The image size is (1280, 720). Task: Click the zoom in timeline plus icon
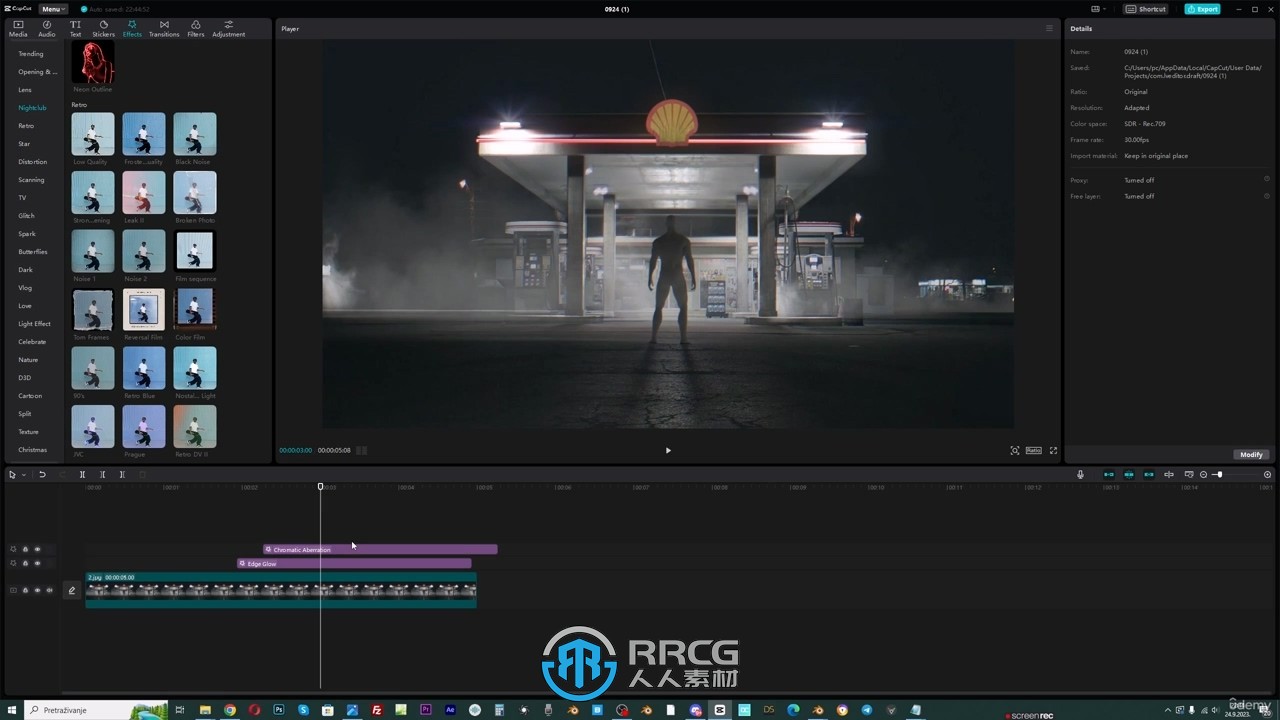coord(1268,475)
